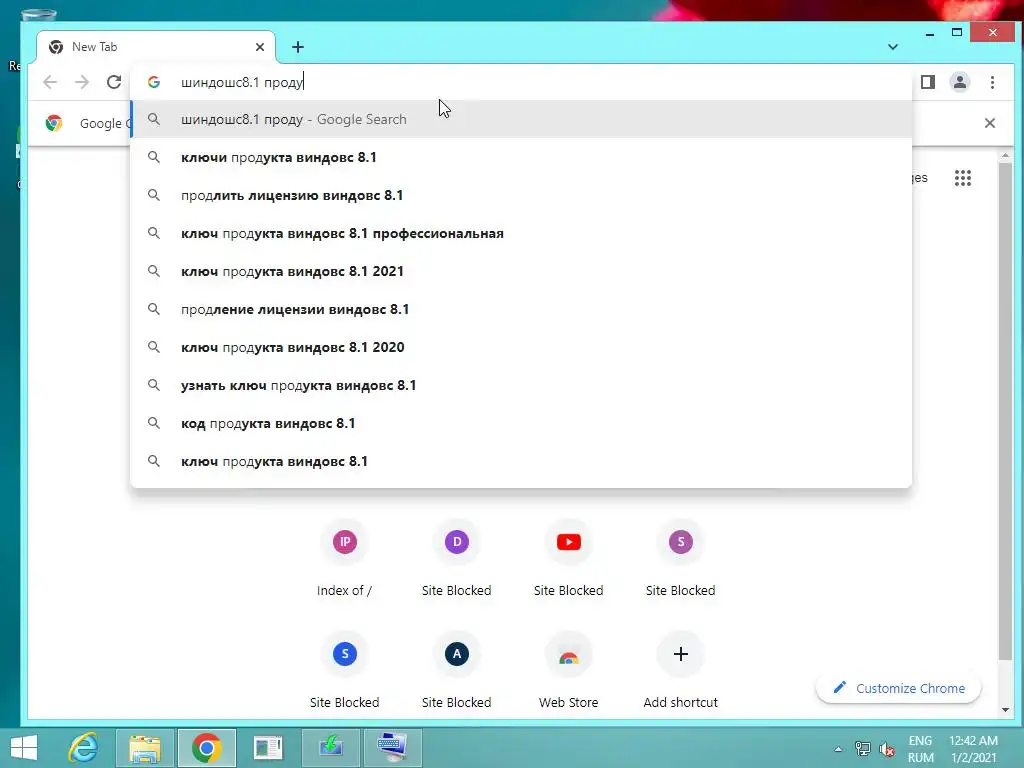Select 'продление лицензии виндовс 8.1' suggestion
This screenshot has width=1024, height=768.
pyautogui.click(x=521, y=309)
